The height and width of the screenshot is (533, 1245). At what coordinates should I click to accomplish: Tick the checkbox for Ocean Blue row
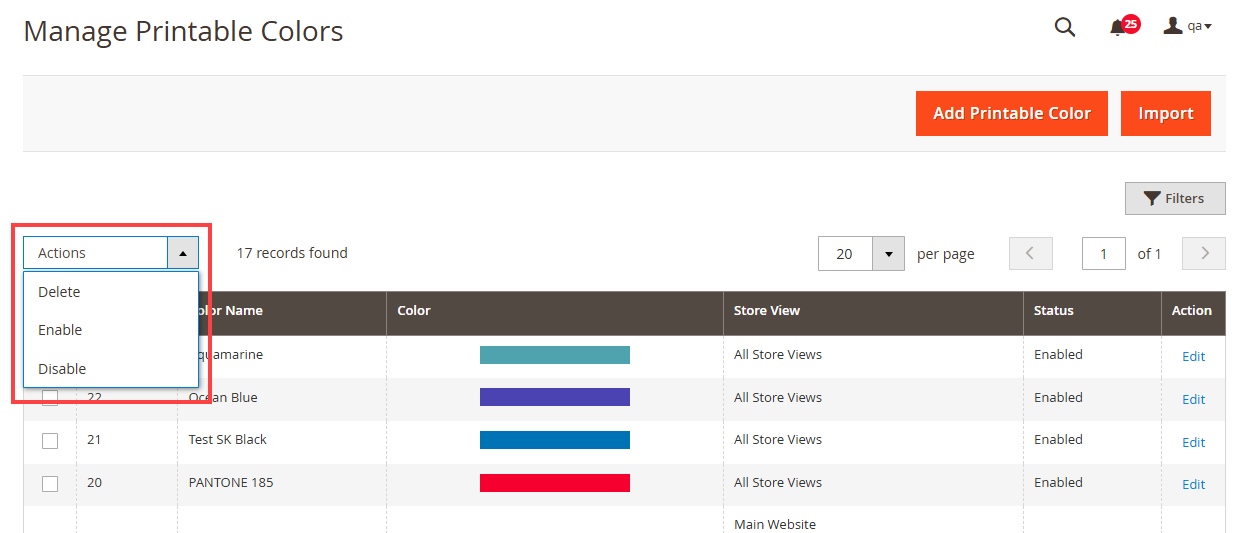point(50,398)
